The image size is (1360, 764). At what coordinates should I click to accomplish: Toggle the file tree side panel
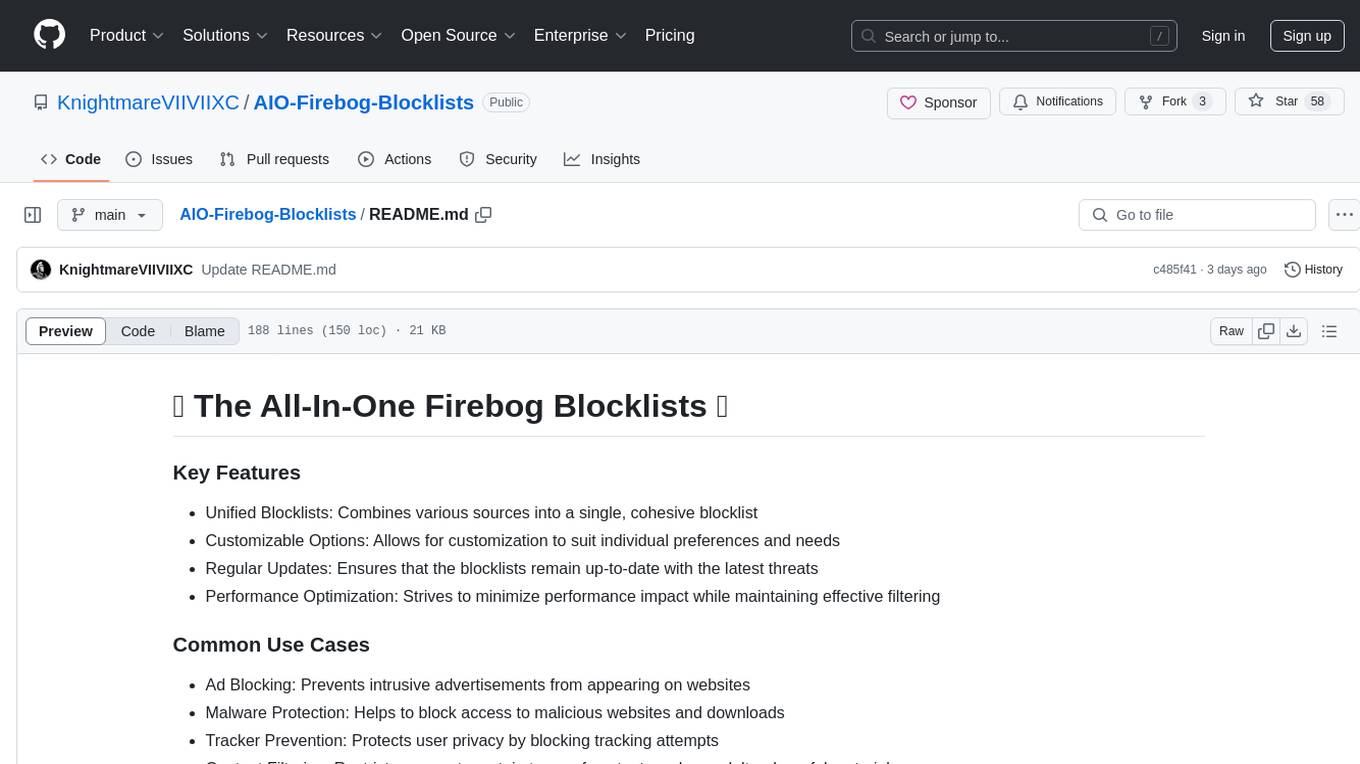[x=33, y=215]
